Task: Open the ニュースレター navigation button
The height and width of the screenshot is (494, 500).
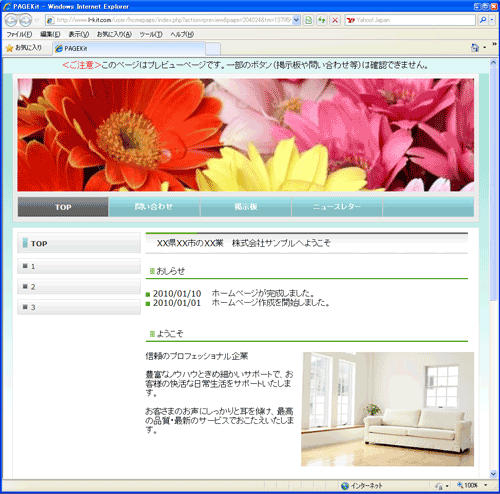Action: point(337,207)
